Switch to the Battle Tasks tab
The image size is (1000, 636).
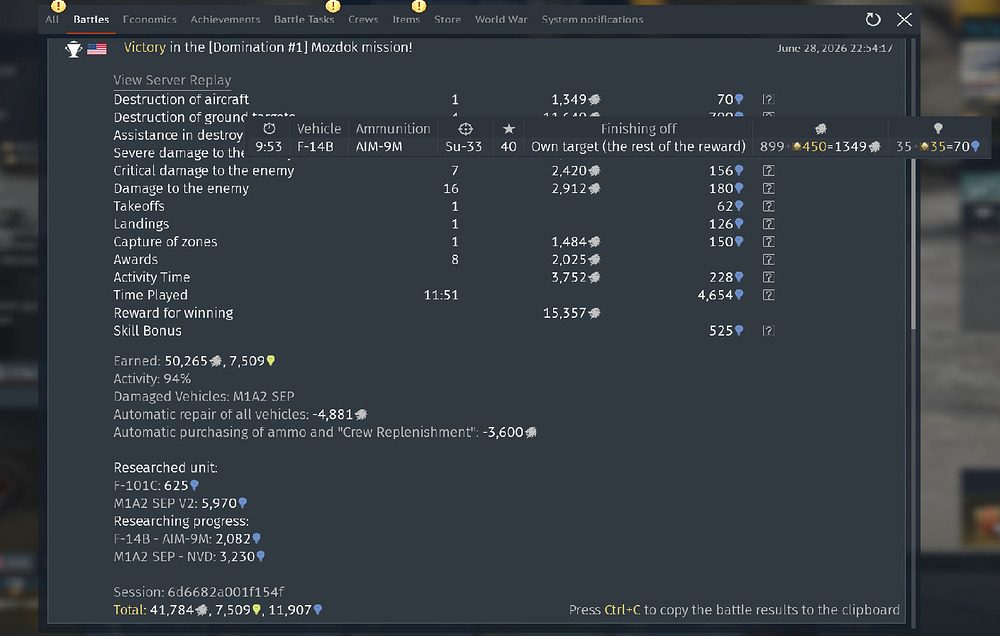pyautogui.click(x=304, y=20)
